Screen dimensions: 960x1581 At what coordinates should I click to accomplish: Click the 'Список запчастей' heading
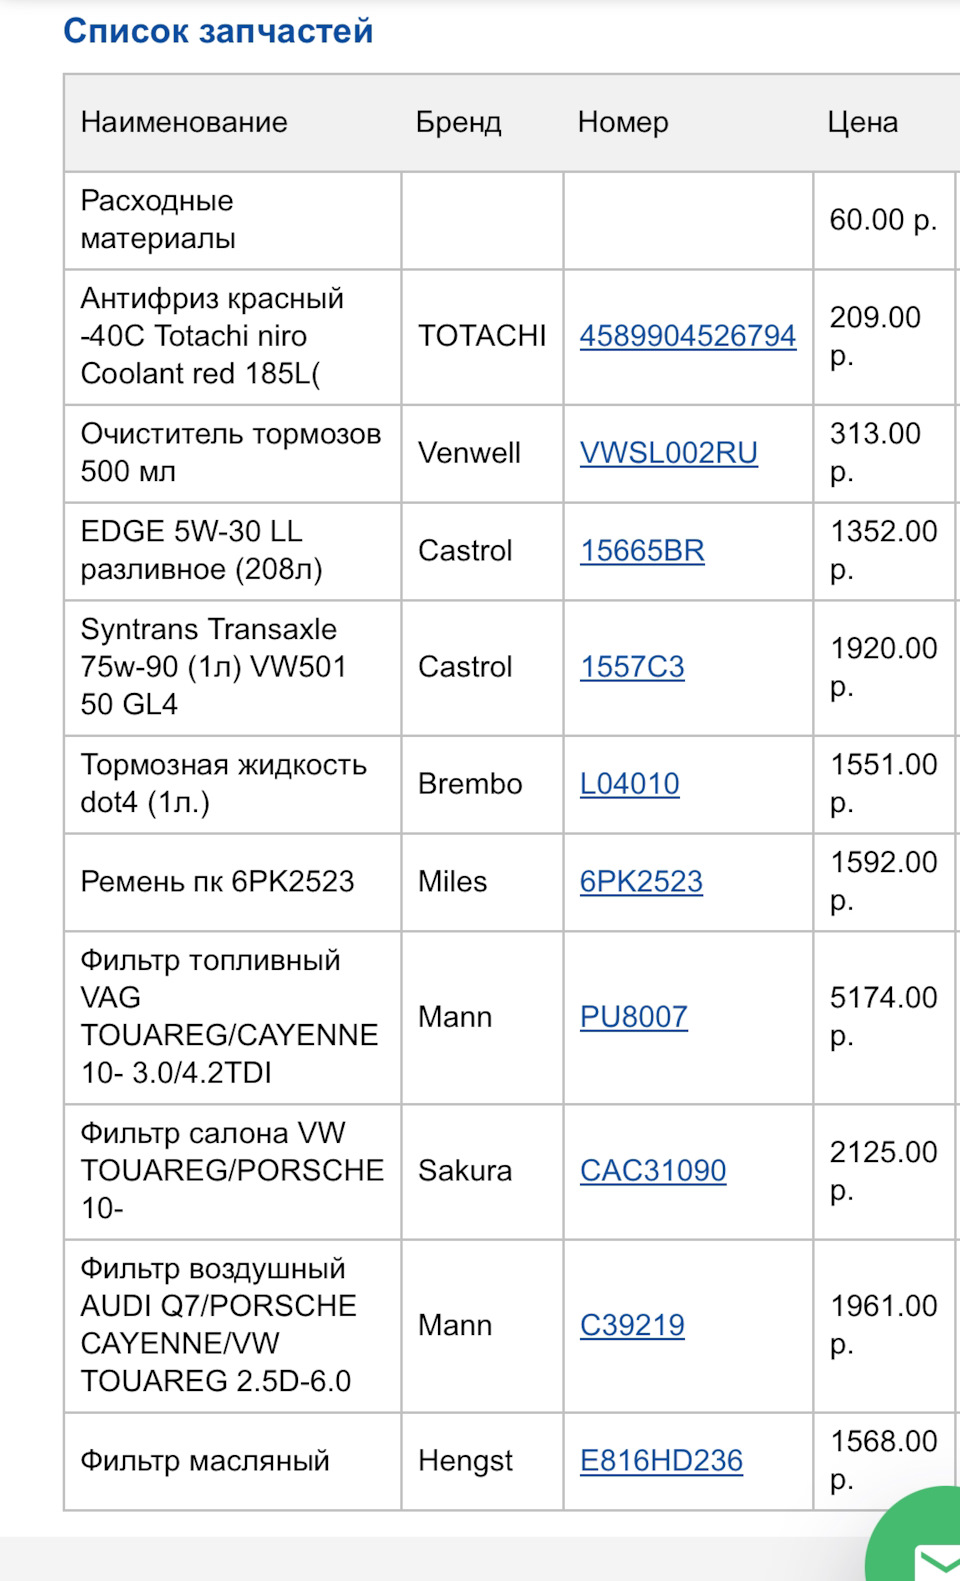coord(218,31)
